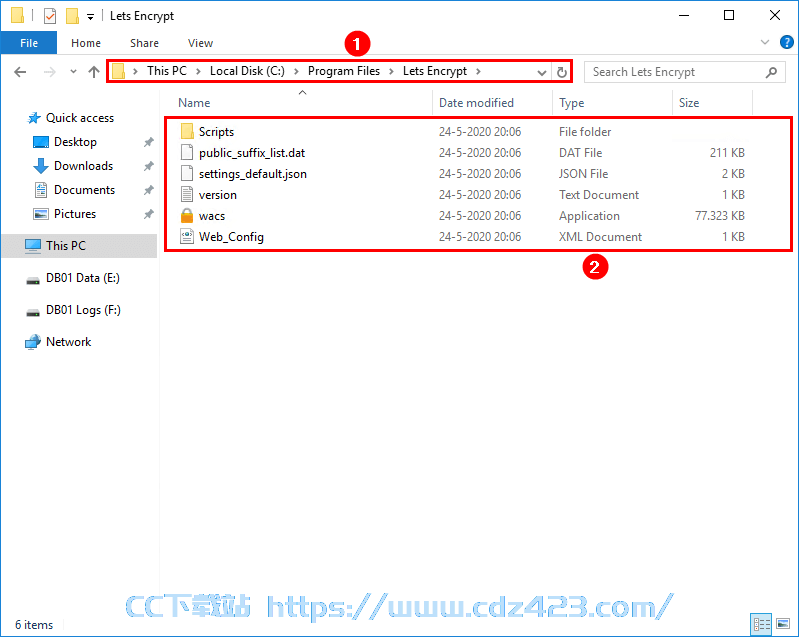The height and width of the screenshot is (637, 799).
Task: Click Local Disk (C:) in breadcrumb
Action: pos(247,71)
